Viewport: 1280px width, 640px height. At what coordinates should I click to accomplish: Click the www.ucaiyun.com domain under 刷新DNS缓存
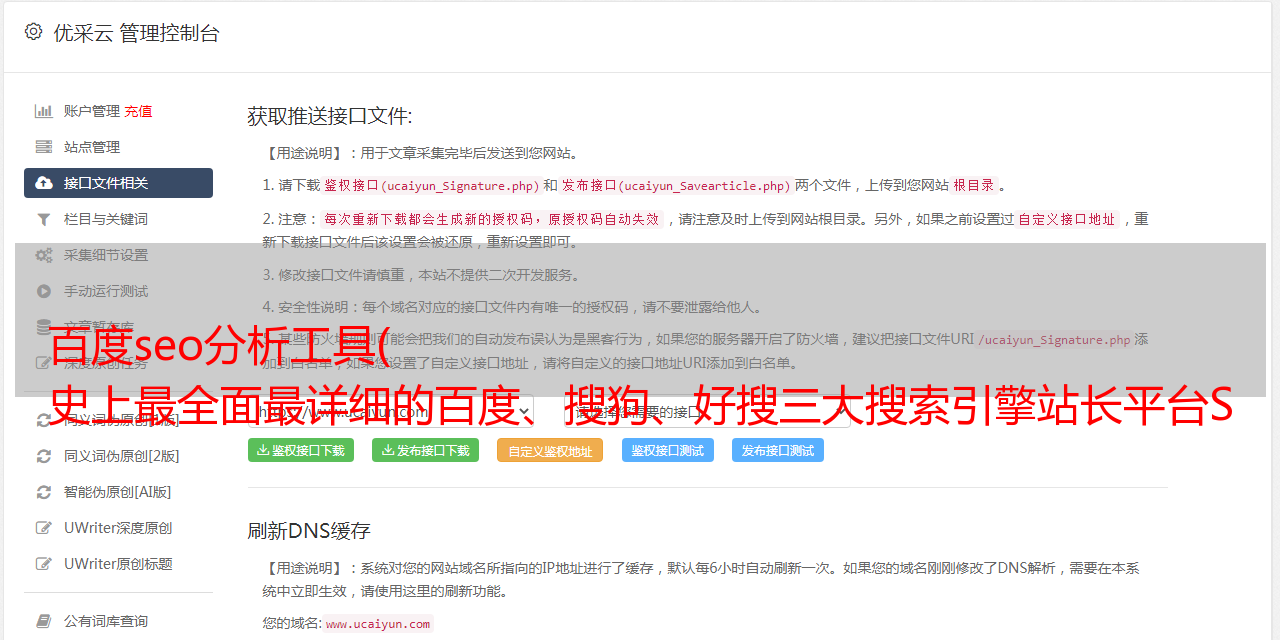click(378, 624)
